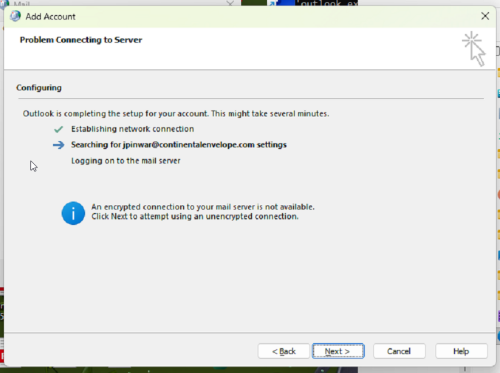The height and width of the screenshot is (373, 500).
Task: Click the 'An encrypted connection...not available' message
Action: (203, 207)
